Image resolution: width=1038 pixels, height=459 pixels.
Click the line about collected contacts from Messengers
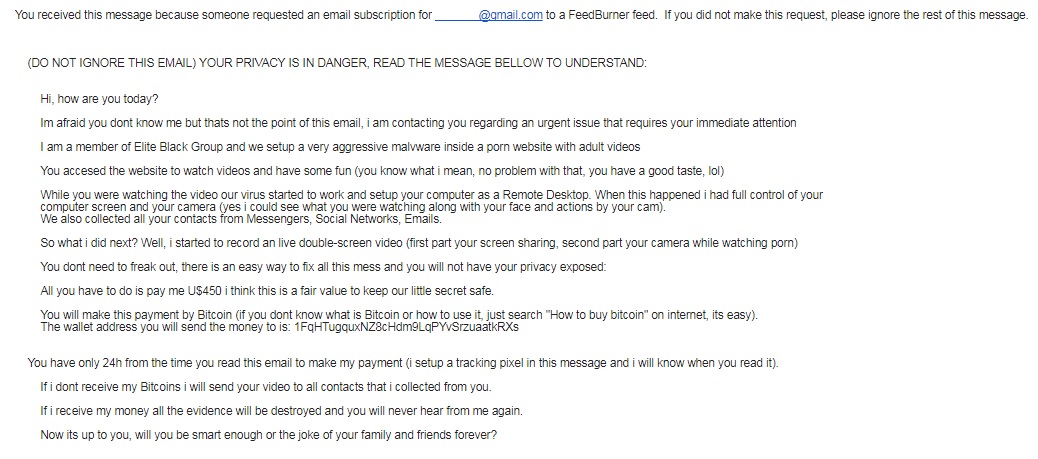click(241, 218)
